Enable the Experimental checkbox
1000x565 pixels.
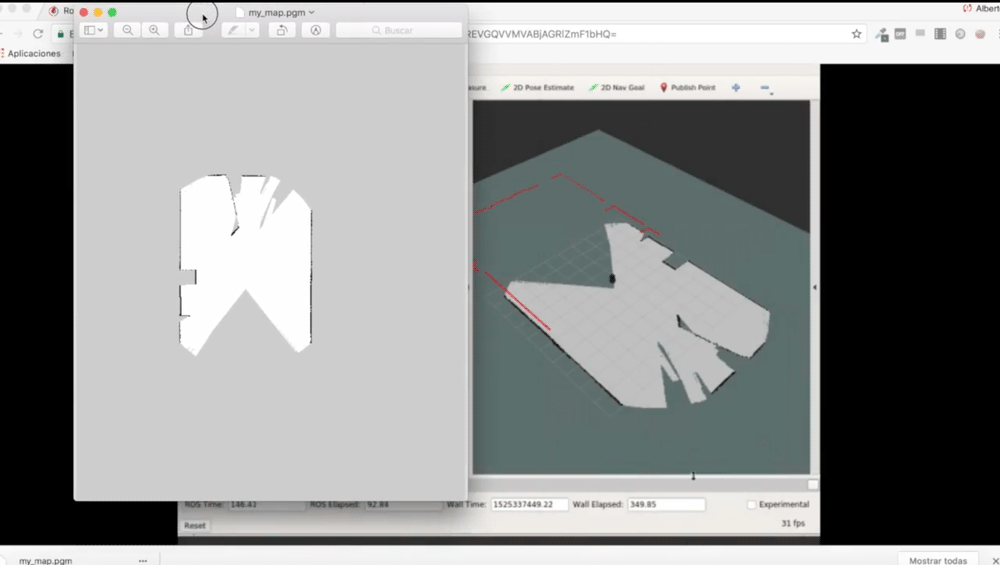tap(752, 505)
